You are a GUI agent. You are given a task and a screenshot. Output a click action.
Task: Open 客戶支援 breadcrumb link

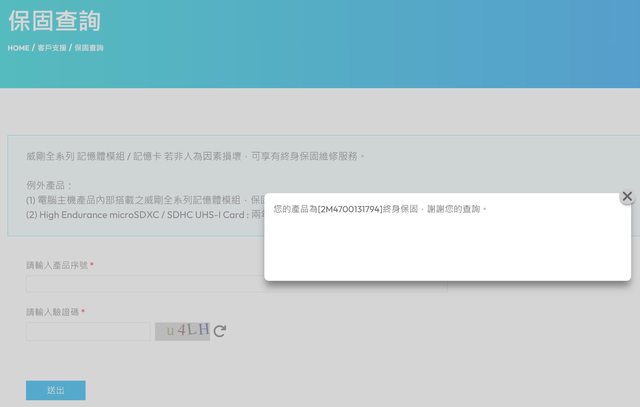[51, 48]
